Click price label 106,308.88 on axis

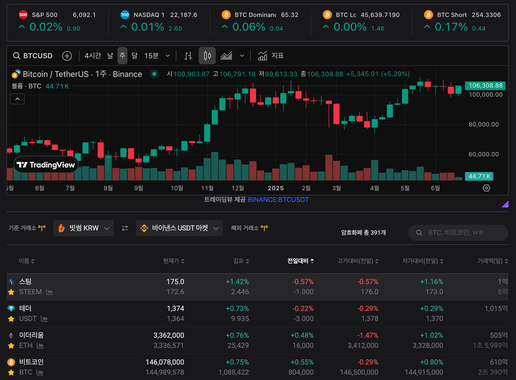(485, 86)
